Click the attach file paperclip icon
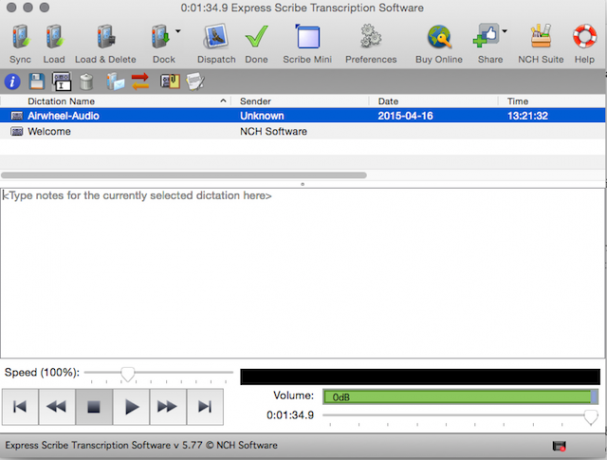Screen dimensions: 607x460 click(170, 81)
